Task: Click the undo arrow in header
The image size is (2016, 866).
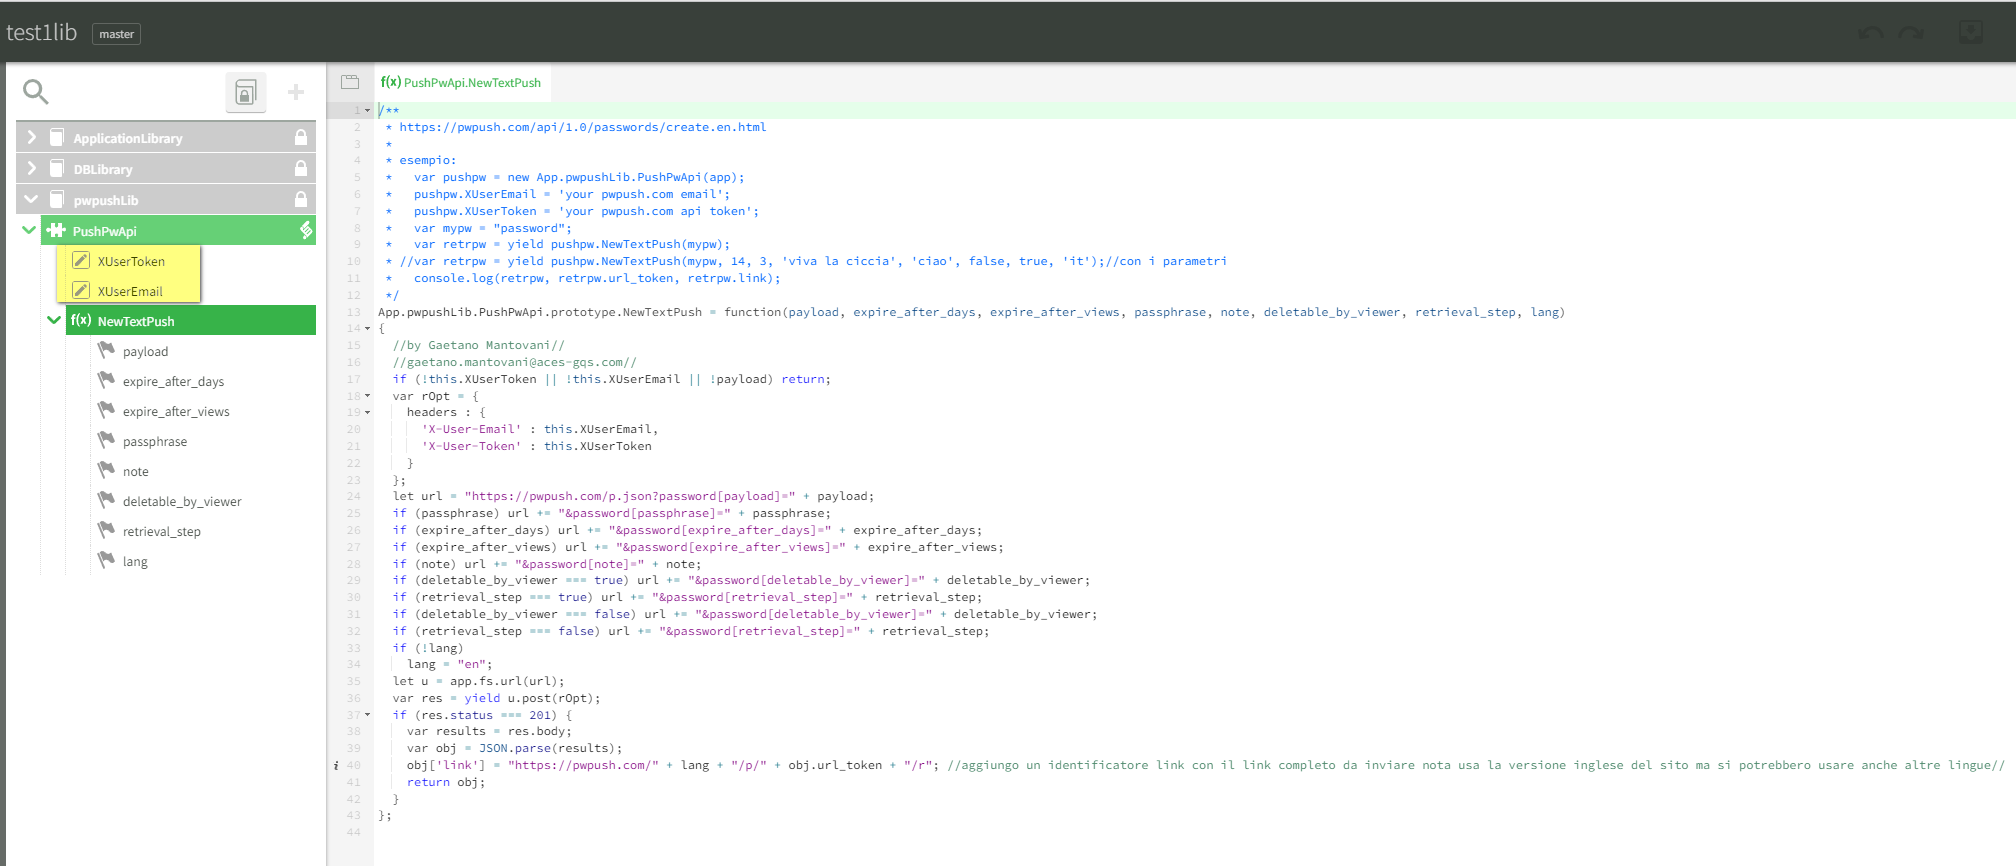Action: point(1871,33)
